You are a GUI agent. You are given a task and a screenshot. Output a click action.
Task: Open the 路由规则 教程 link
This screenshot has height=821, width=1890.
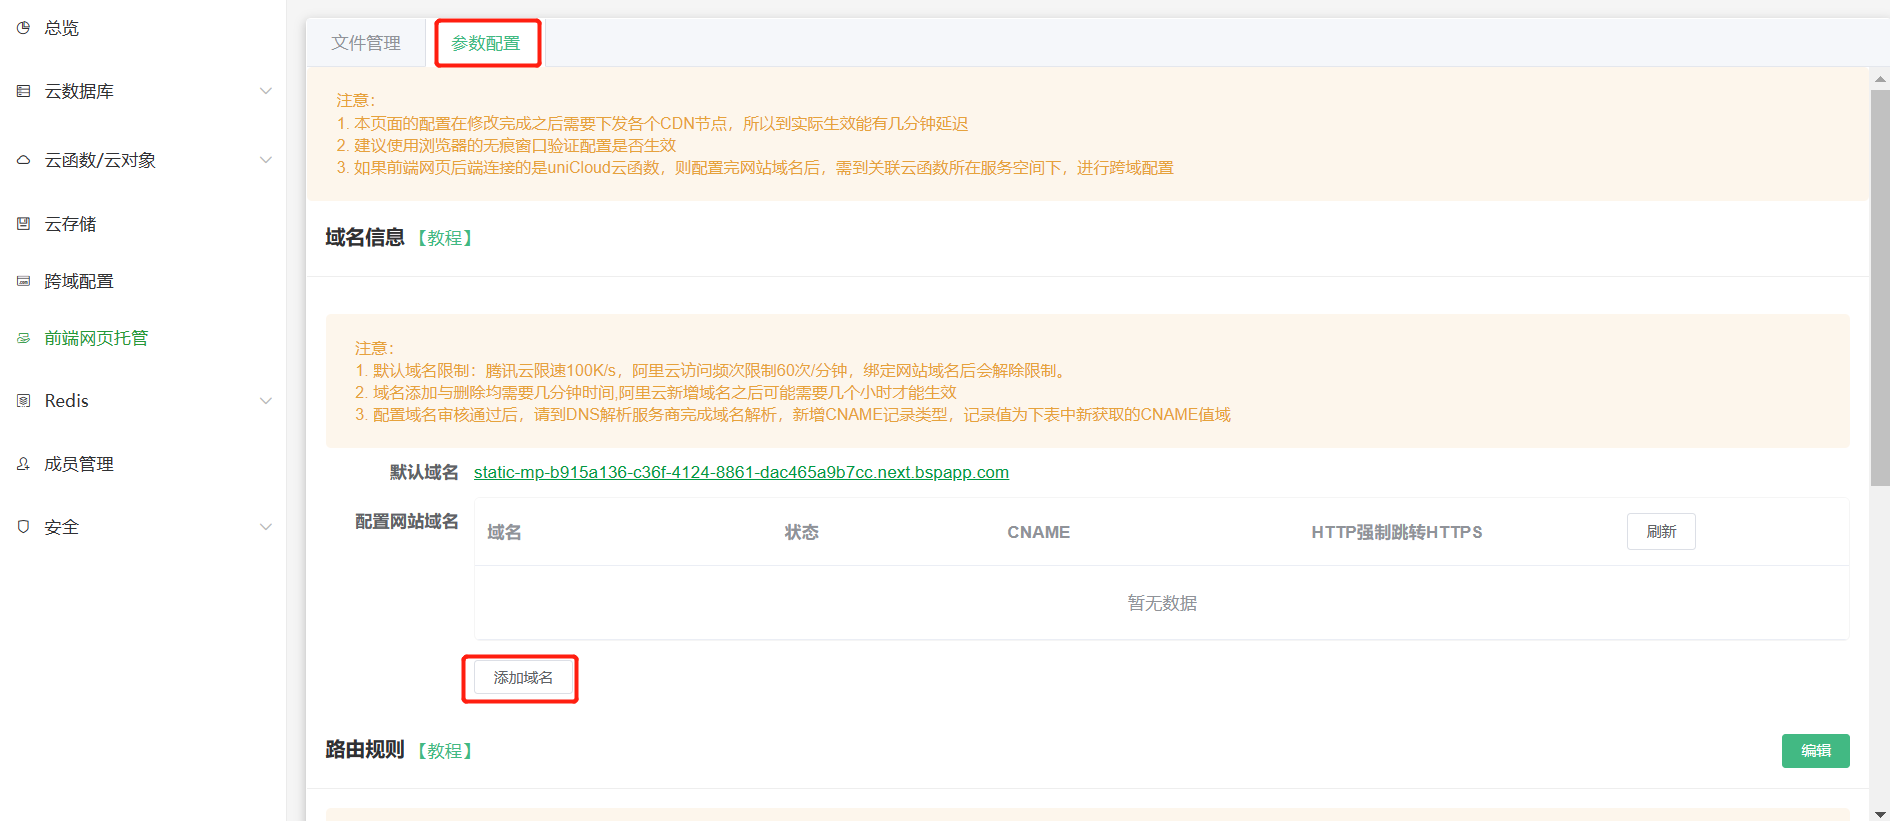pos(445,751)
